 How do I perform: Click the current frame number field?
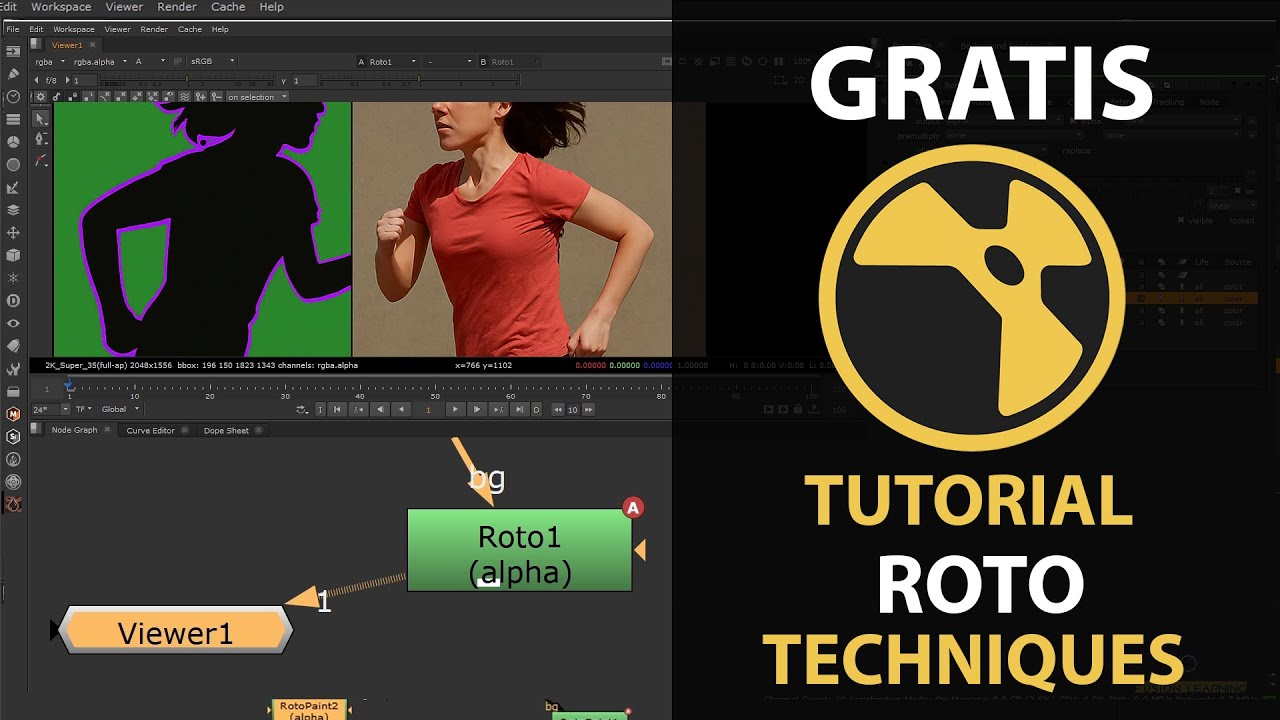(x=429, y=409)
